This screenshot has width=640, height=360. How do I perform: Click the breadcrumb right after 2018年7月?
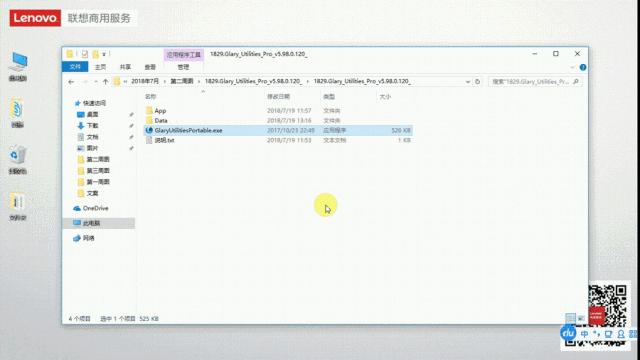tap(182, 81)
